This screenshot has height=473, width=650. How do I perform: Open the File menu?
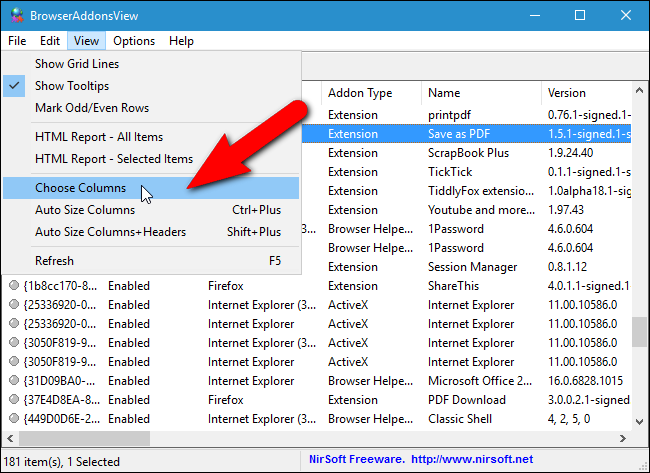17,41
